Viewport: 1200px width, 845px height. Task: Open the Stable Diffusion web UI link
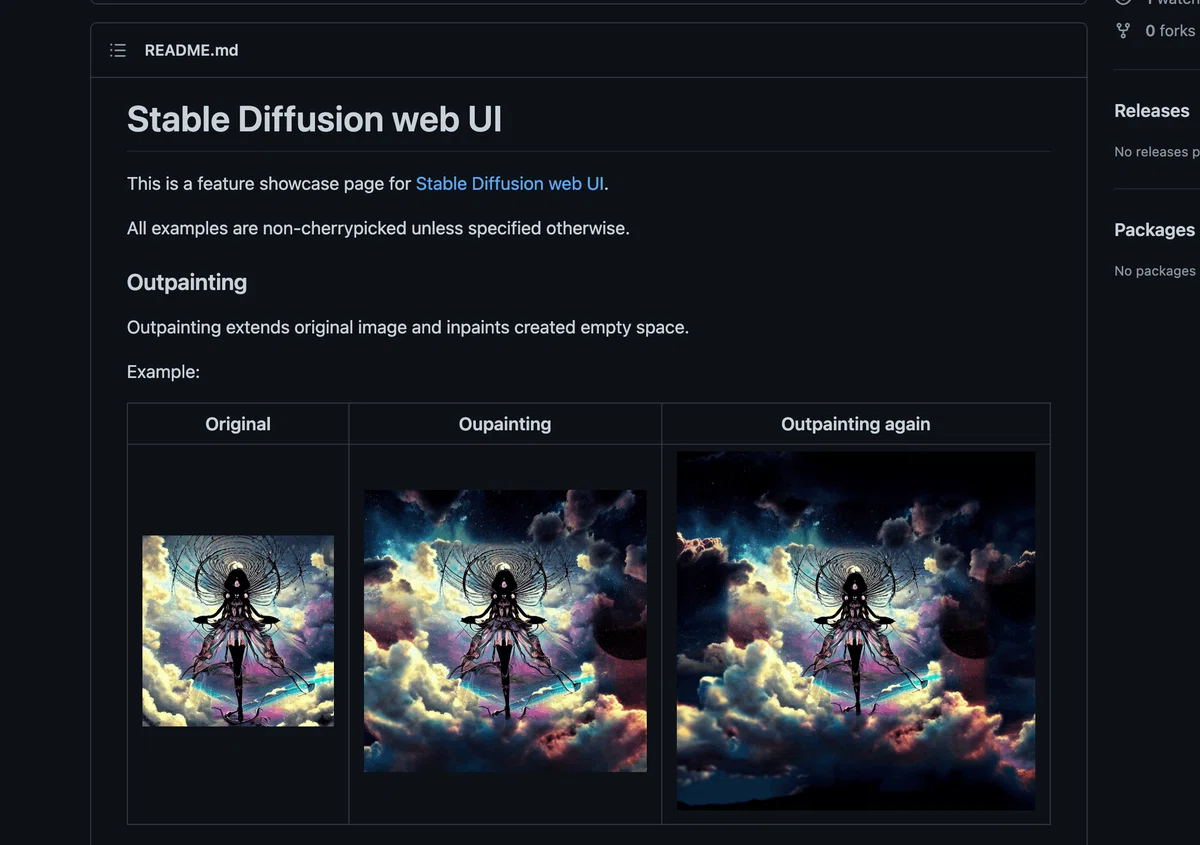pyautogui.click(x=510, y=184)
